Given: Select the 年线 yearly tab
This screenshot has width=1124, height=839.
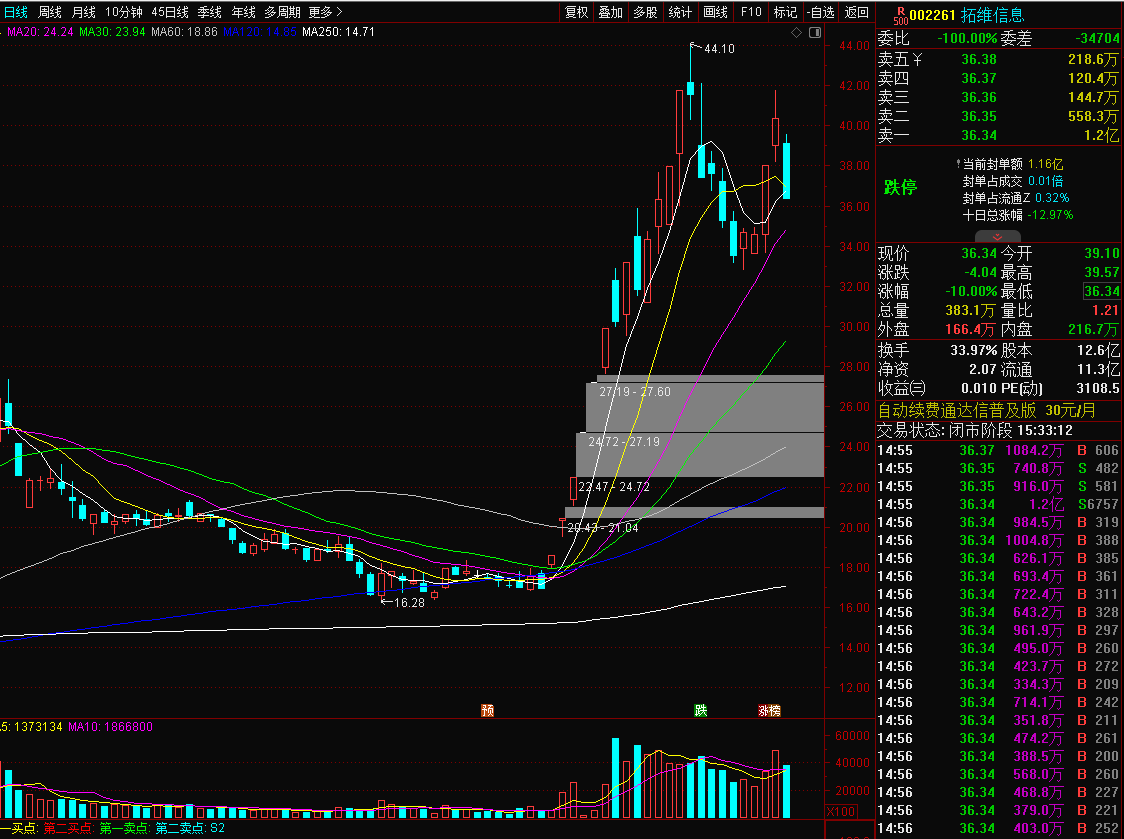Looking at the screenshot, I should [244, 12].
